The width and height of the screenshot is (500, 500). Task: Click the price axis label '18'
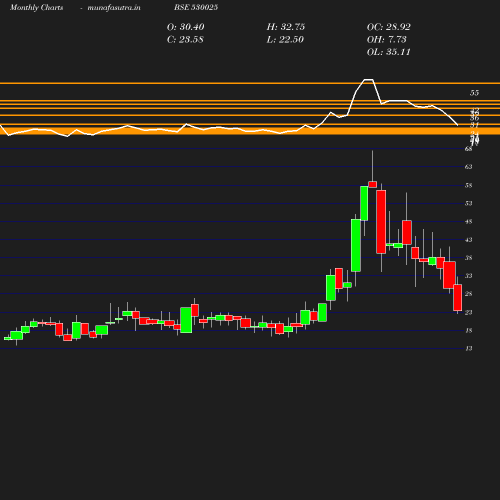tap(469, 330)
